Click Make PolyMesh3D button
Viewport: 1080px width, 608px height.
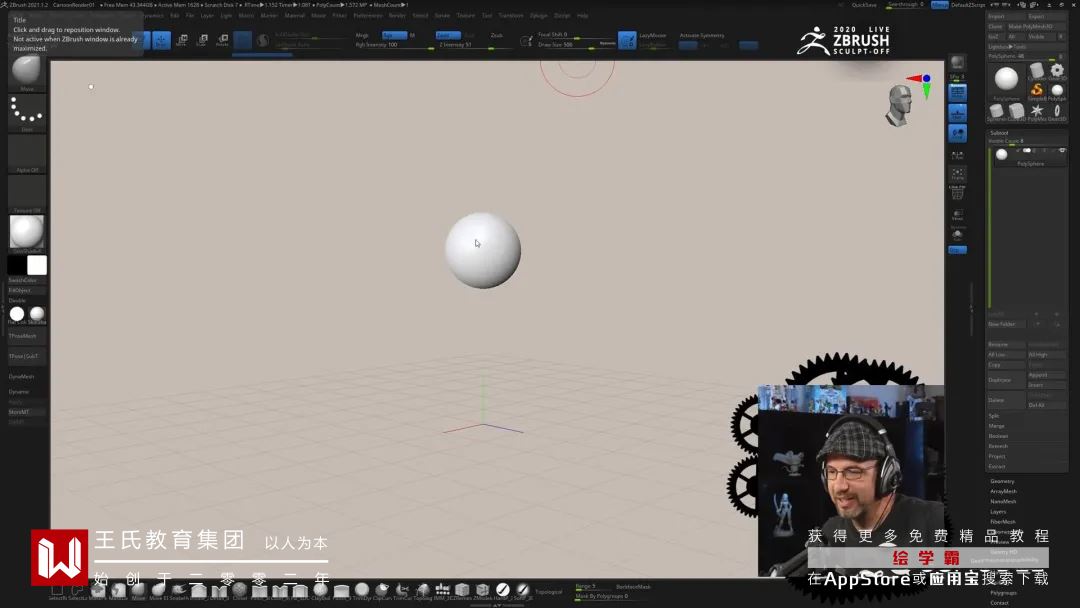1036,27
